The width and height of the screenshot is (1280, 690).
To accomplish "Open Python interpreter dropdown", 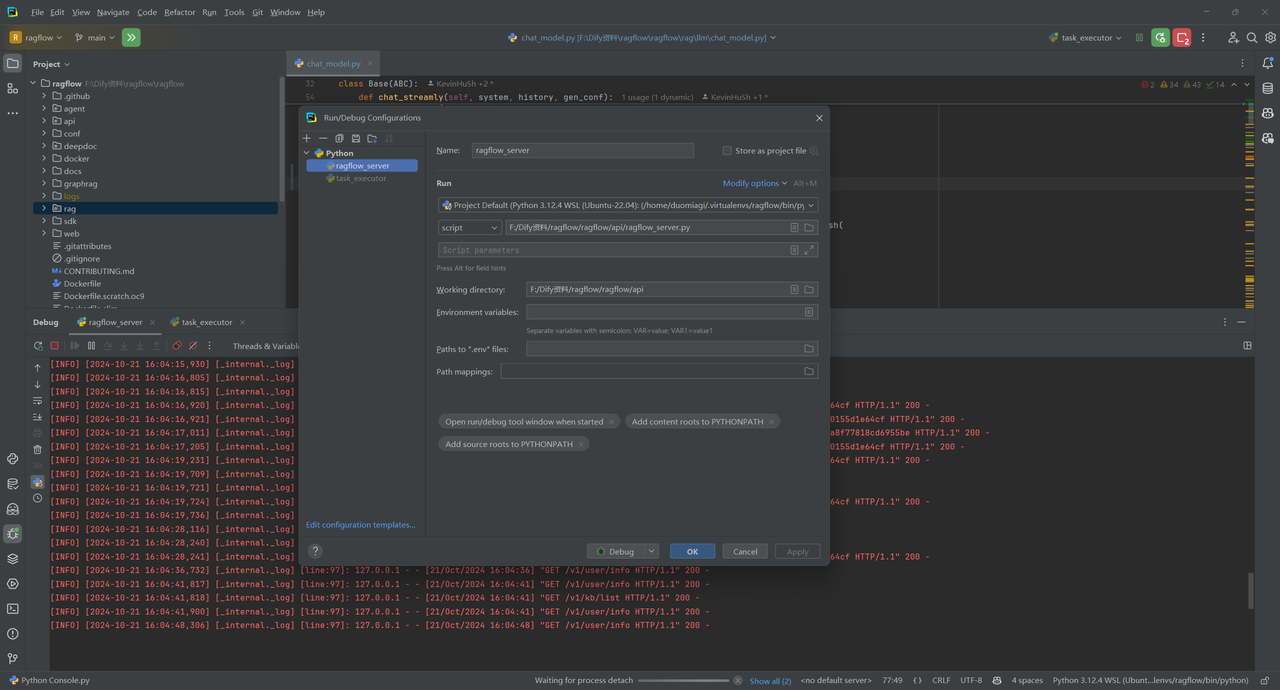I will tap(628, 205).
